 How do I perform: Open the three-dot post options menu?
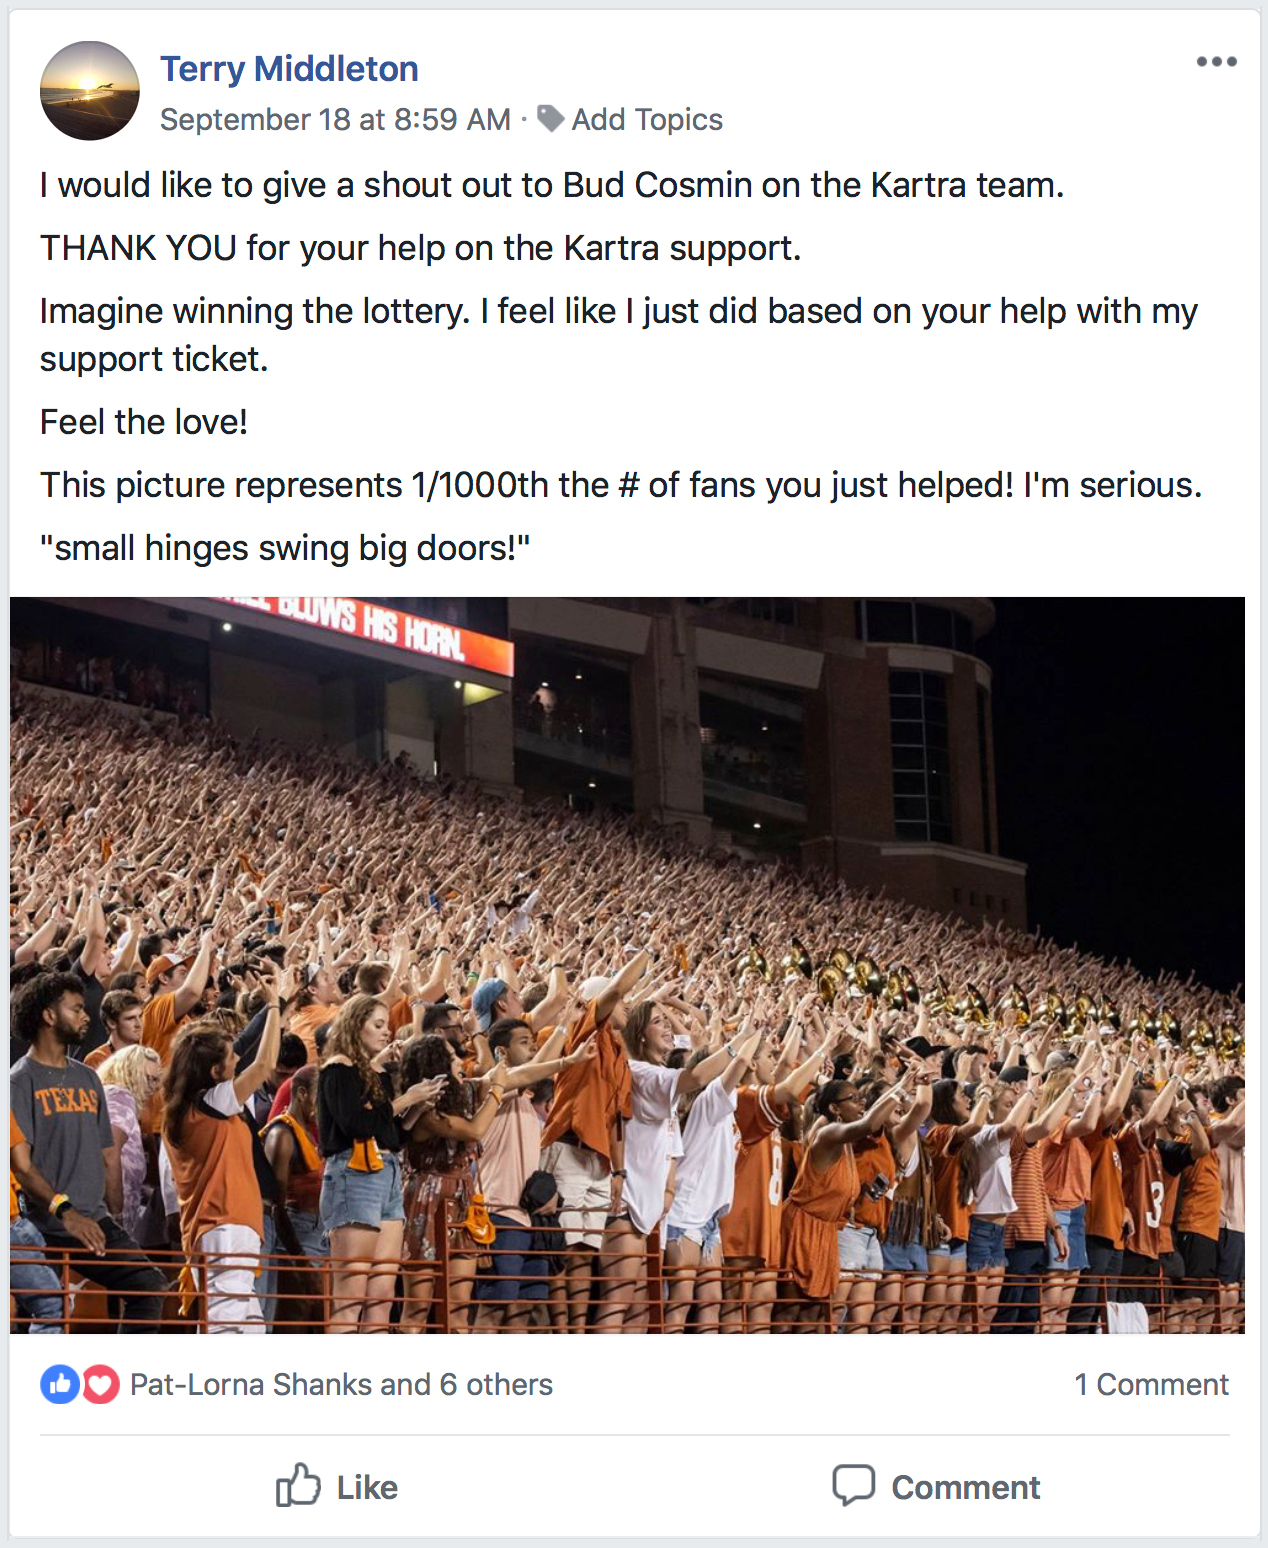[x=1216, y=62]
